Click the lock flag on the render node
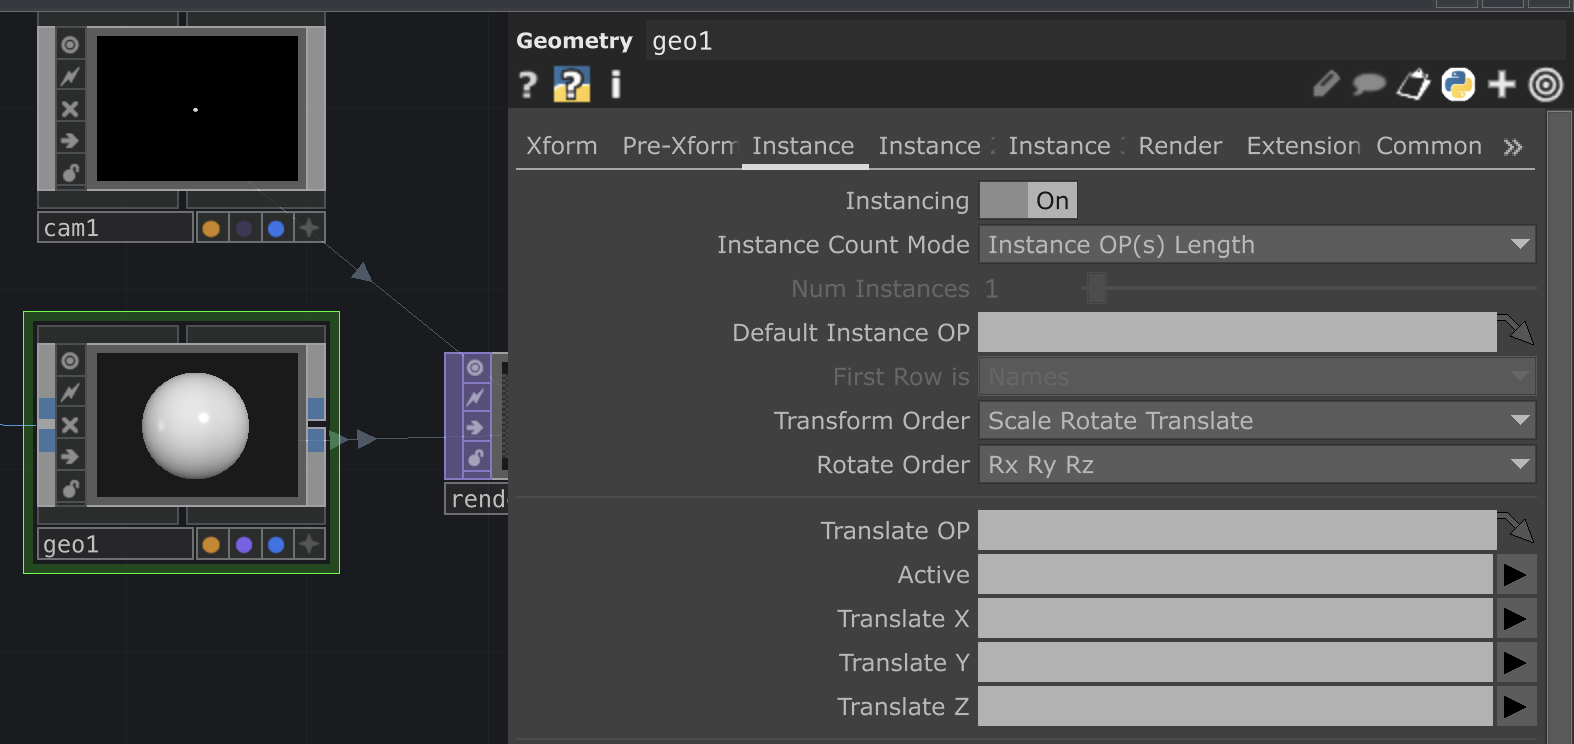1574x744 pixels. (x=475, y=458)
